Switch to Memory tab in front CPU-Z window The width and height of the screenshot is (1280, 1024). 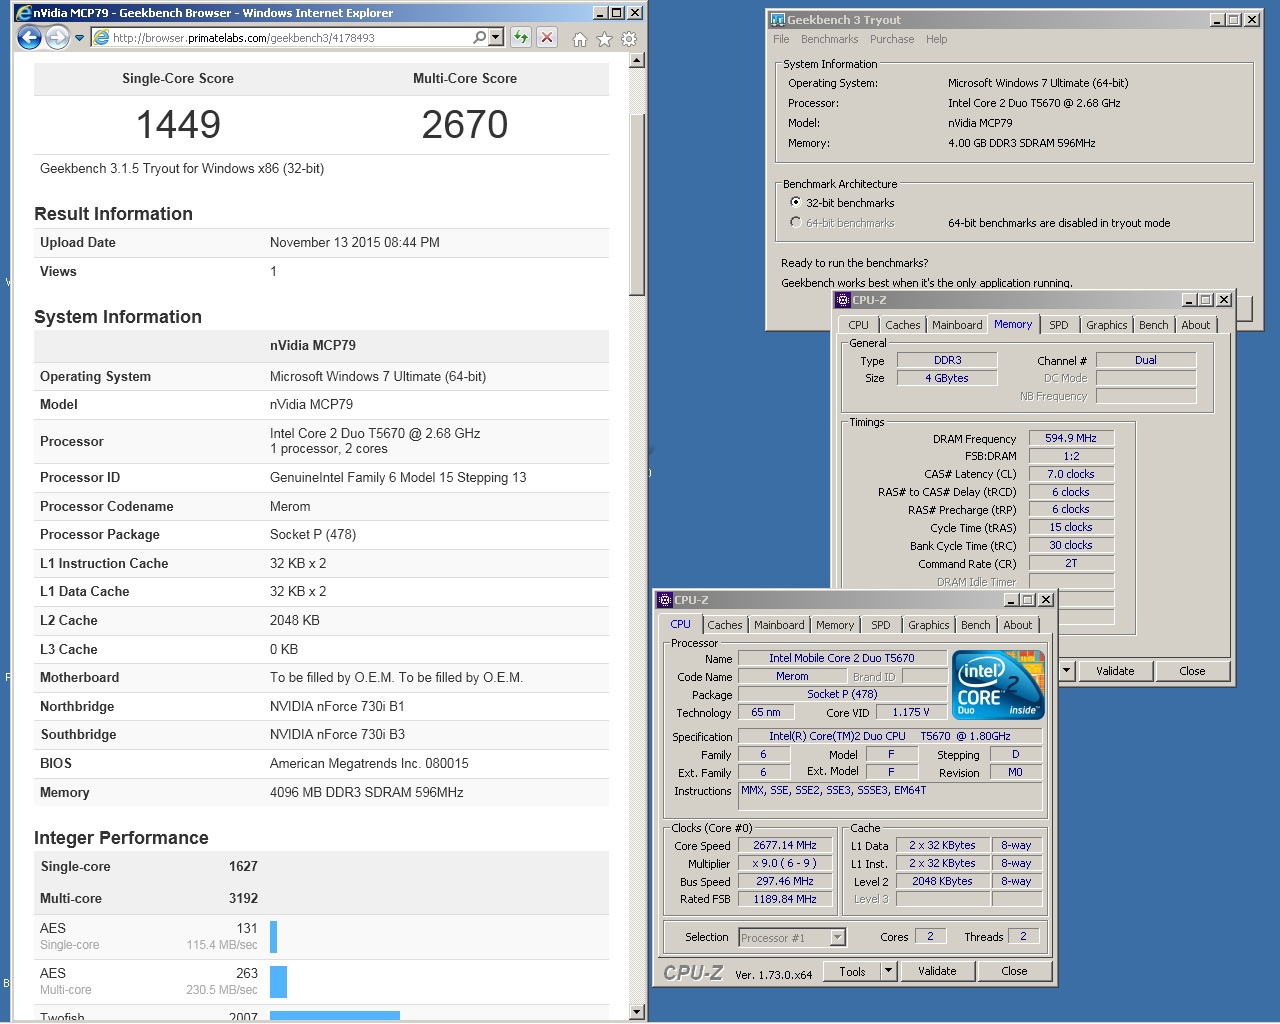[835, 625]
